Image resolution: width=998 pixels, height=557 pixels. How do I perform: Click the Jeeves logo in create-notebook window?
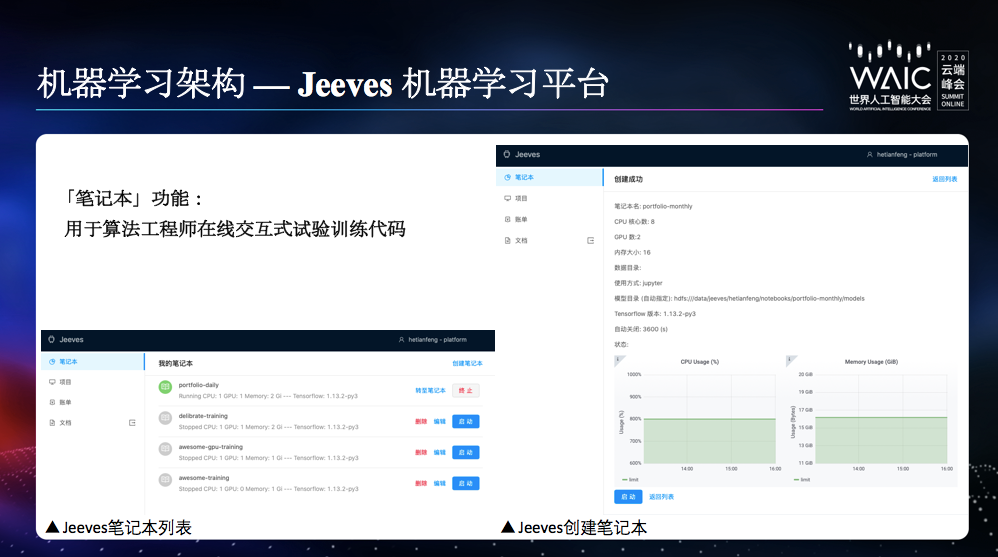[x=522, y=155]
